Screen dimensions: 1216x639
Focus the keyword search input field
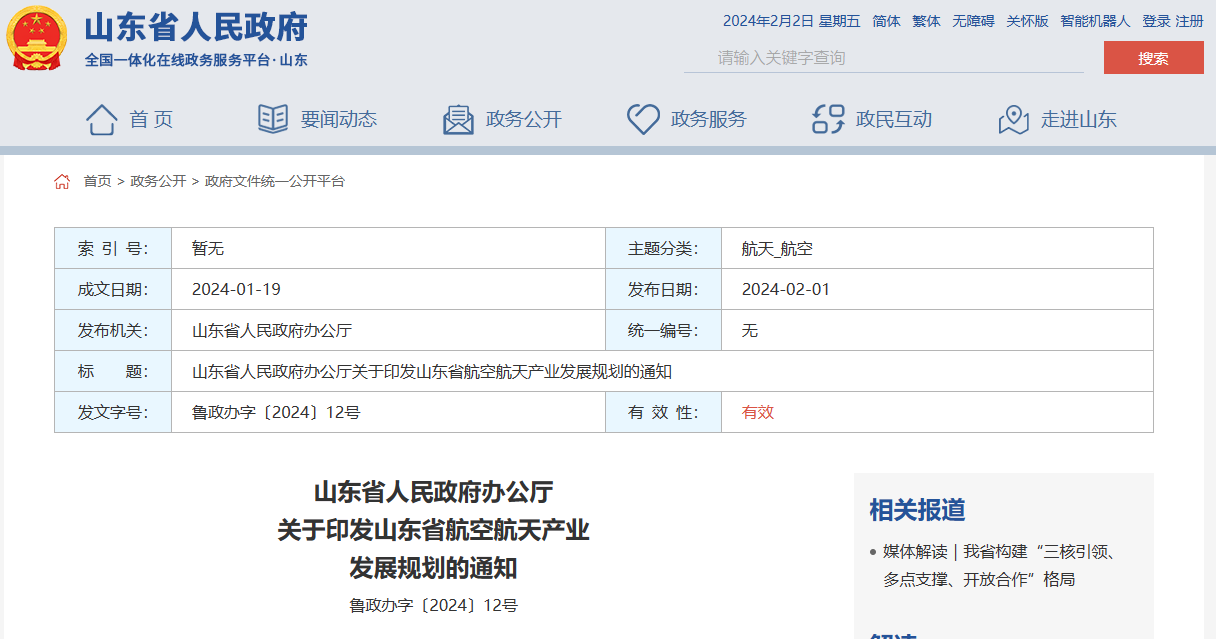884,58
